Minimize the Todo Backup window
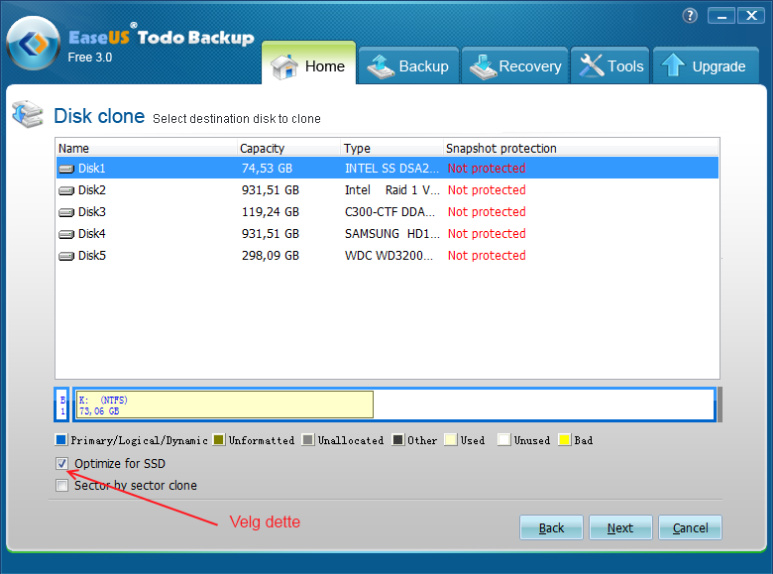The width and height of the screenshot is (773, 574). click(722, 16)
